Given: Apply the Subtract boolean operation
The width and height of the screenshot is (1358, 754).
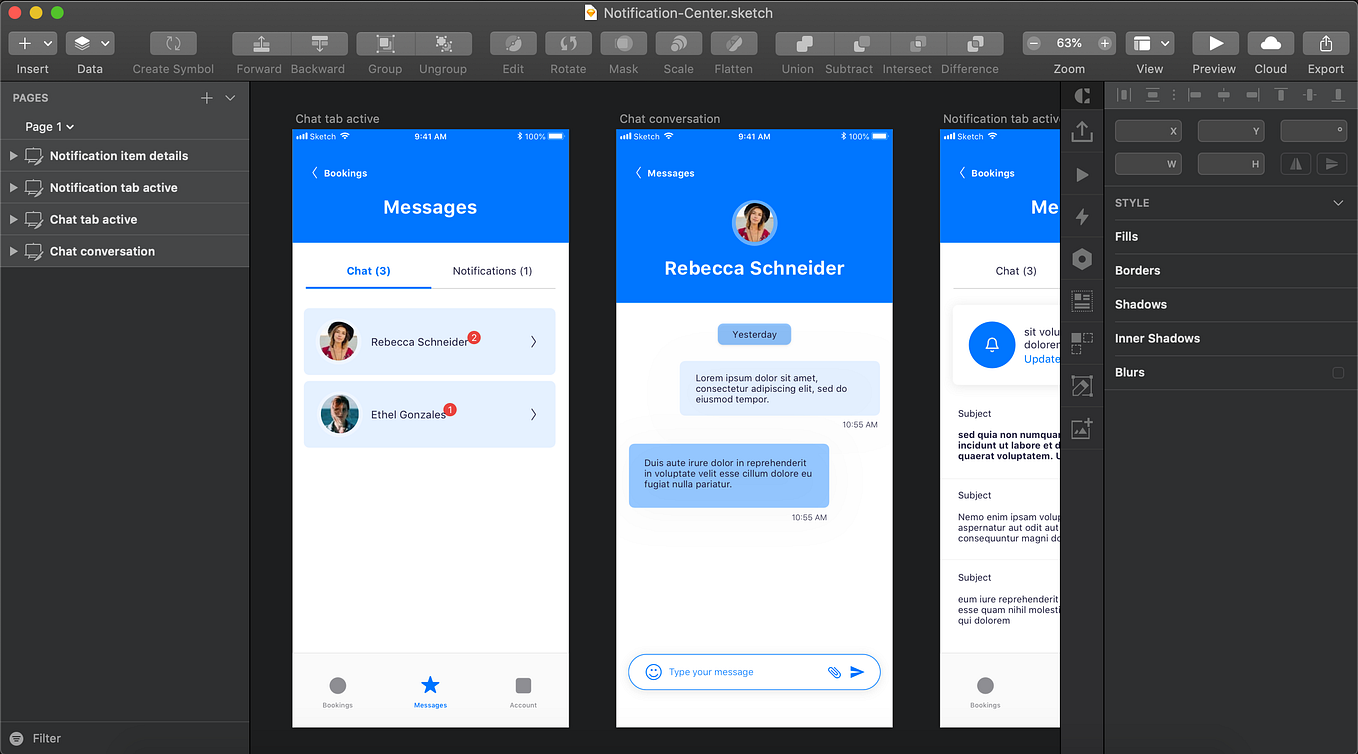Looking at the screenshot, I should 861,43.
